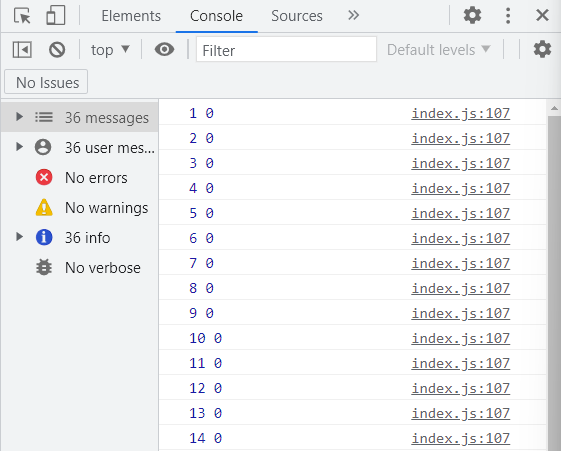The image size is (561, 451).
Task: Select the Console tab
Action: pyautogui.click(x=216, y=16)
